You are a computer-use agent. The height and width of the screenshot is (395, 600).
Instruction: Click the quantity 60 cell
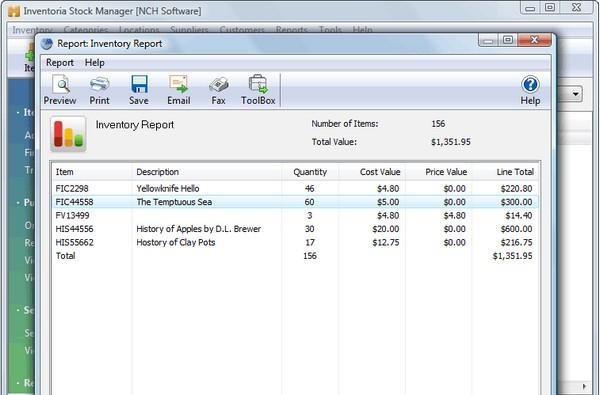pyautogui.click(x=310, y=202)
